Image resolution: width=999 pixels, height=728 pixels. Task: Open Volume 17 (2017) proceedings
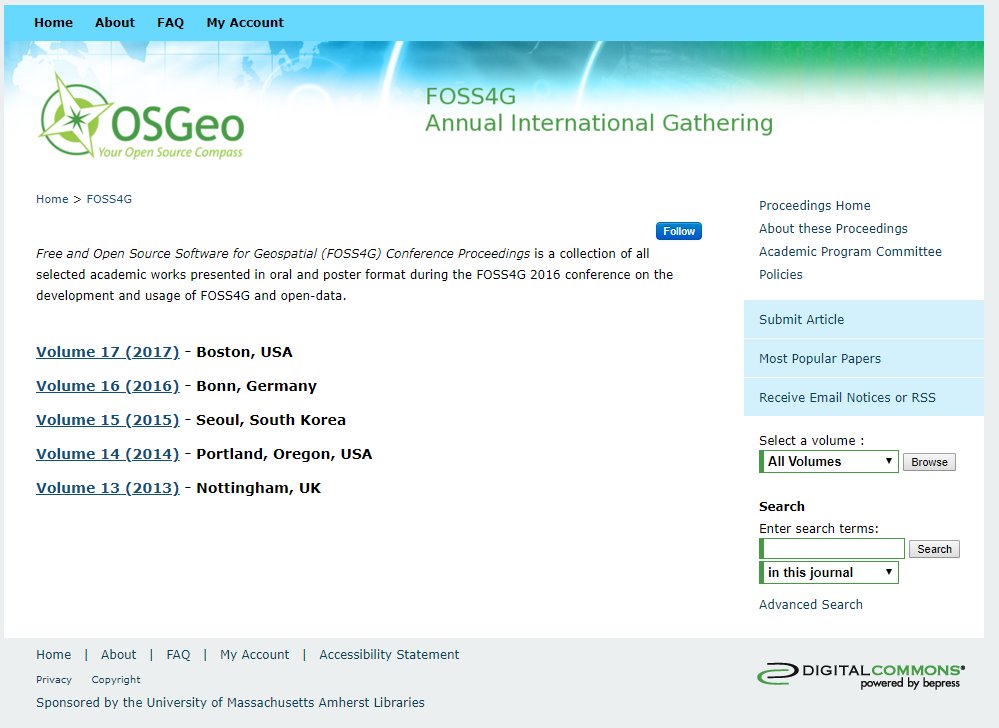point(108,352)
